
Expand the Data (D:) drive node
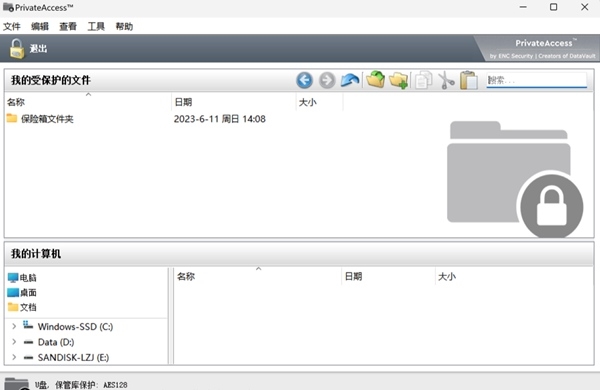(x=14, y=342)
